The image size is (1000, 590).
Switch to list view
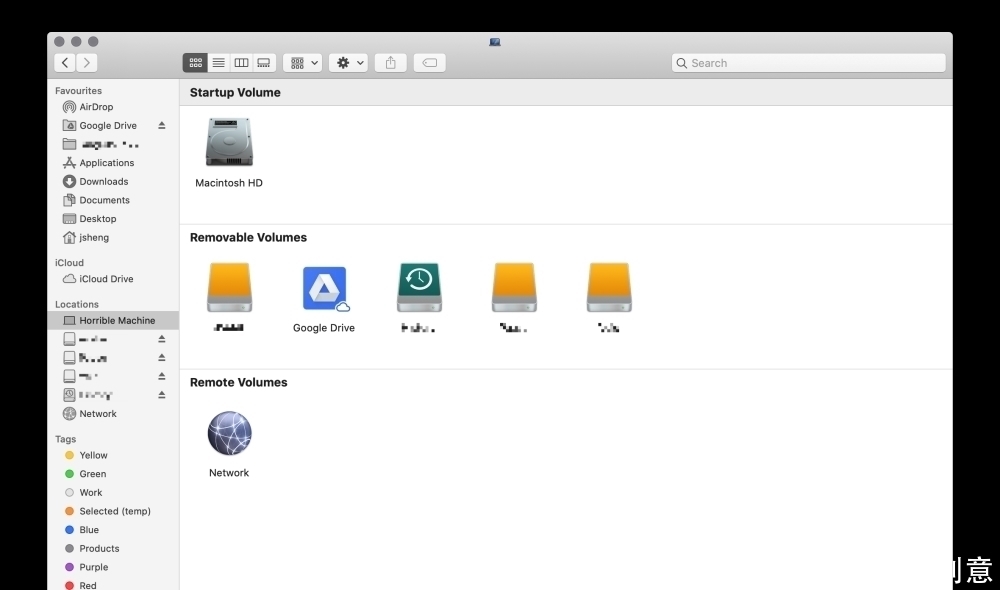tap(218, 63)
